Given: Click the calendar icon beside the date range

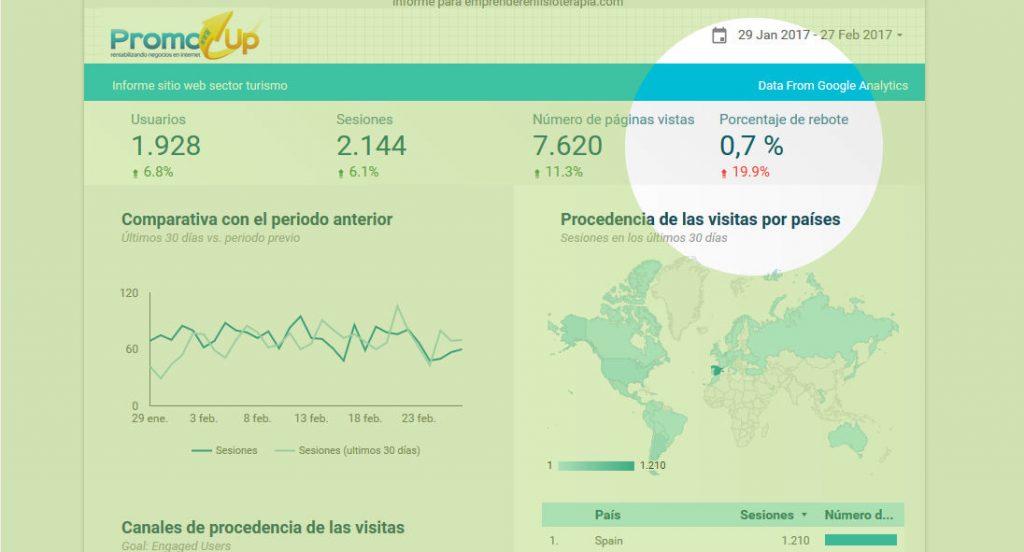Looking at the screenshot, I should click(719, 35).
